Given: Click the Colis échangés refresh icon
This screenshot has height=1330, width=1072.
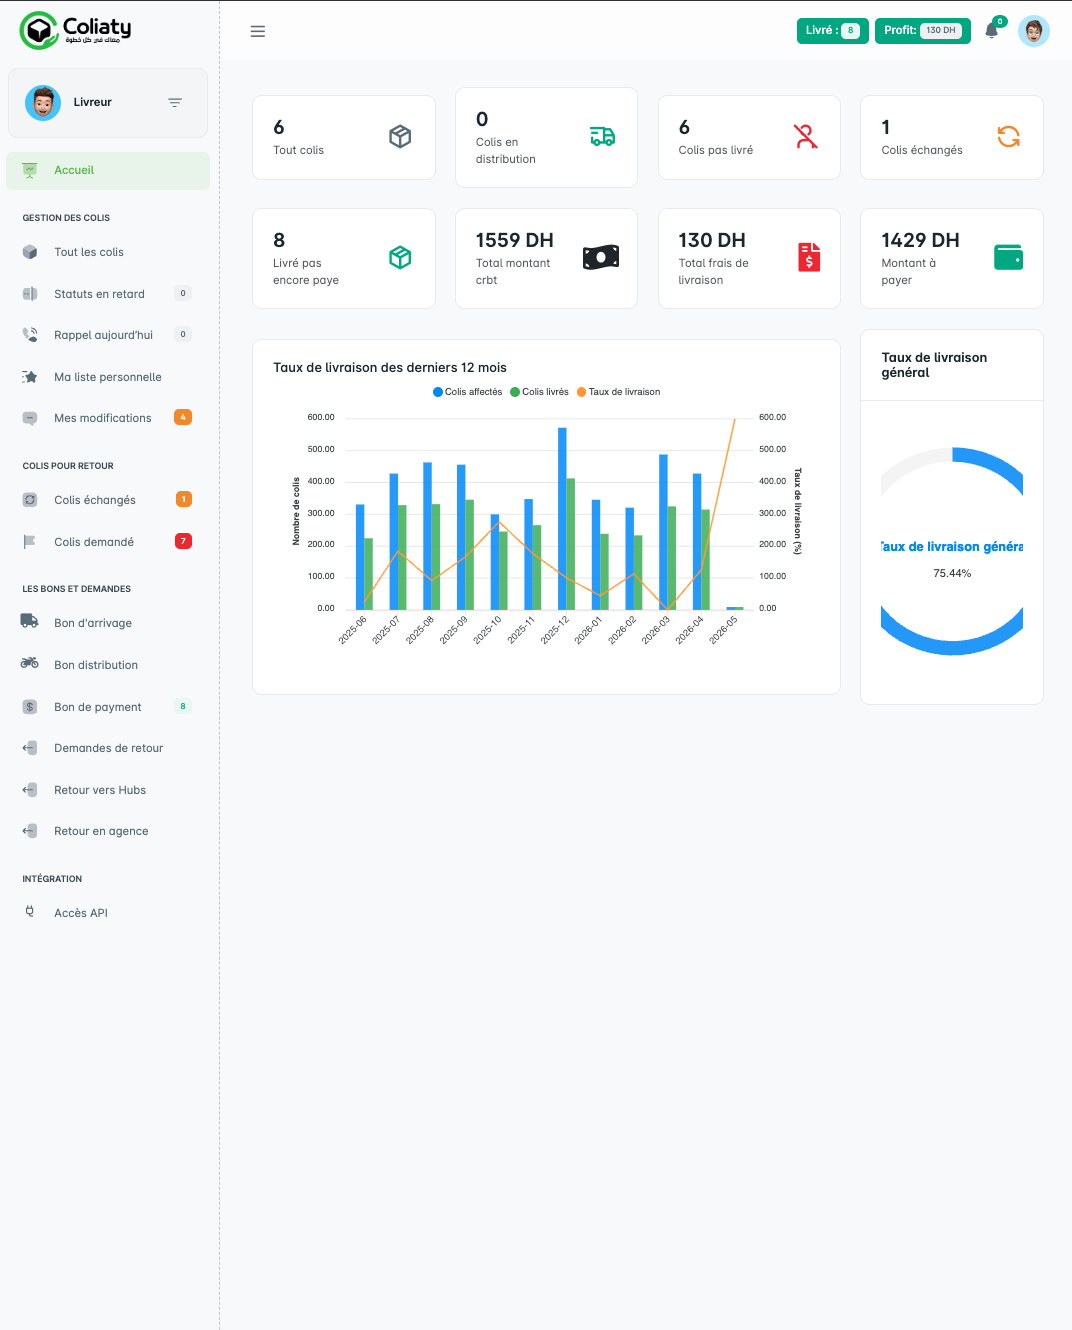Looking at the screenshot, I should coord(1008,136).
